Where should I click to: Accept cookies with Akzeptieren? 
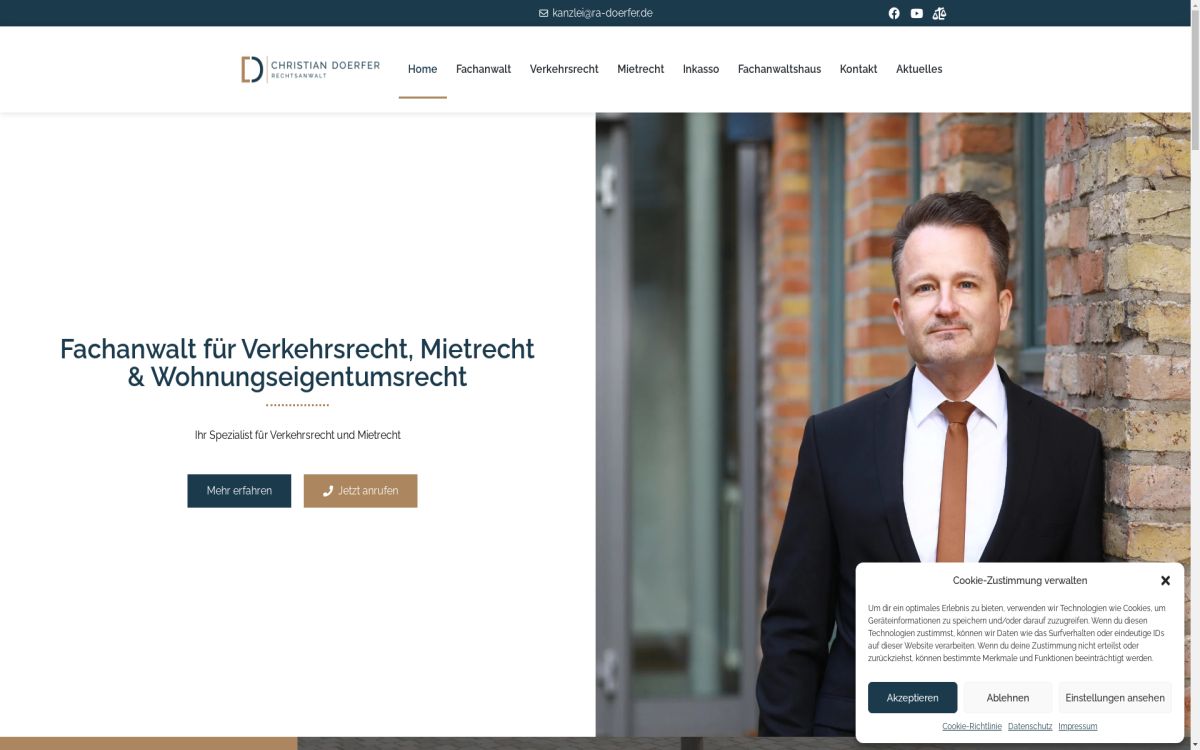click(912, 698)
